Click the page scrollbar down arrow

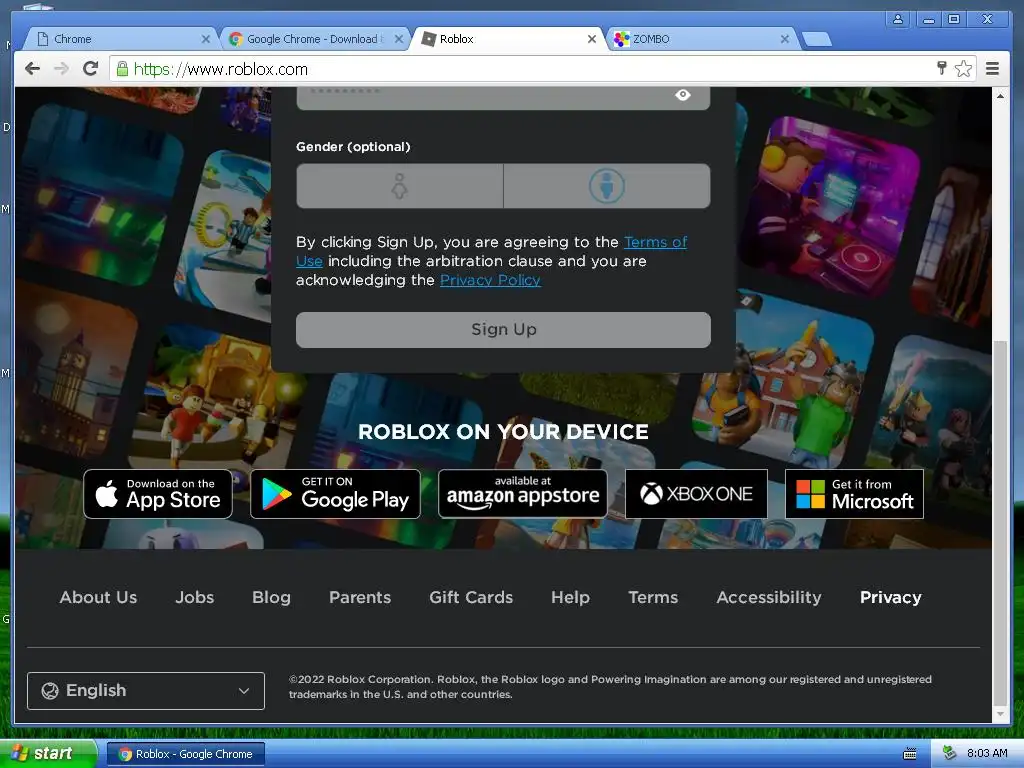pyautogui.click(x=1000, y=714)
